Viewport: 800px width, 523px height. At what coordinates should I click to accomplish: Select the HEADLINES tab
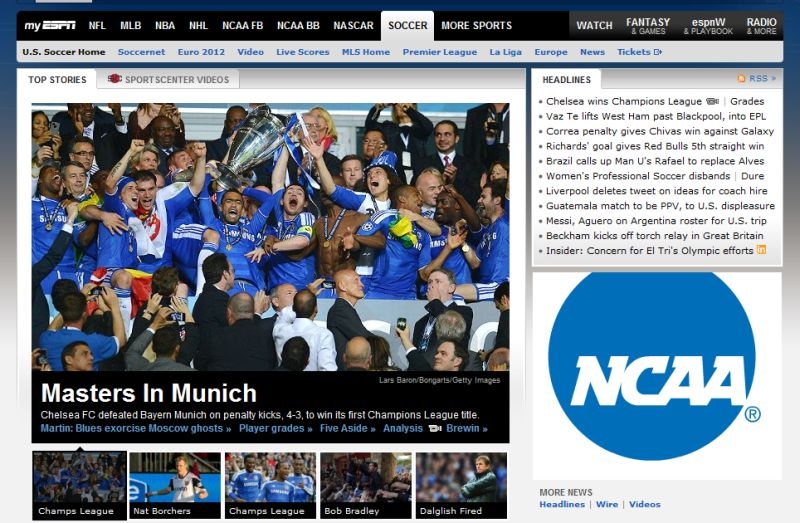(x=566, y=79)
